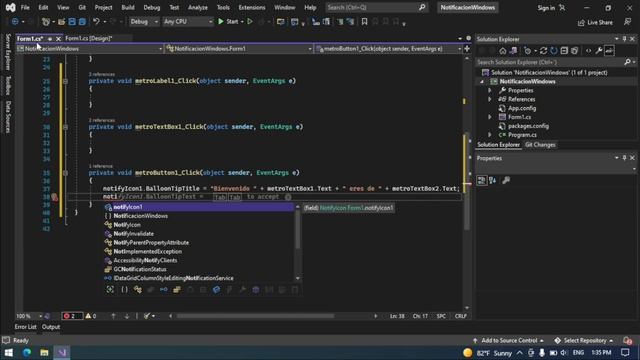Click Start Without Debugging outline arrow
The image size is (640, 360).
click(x=250, y=22)
